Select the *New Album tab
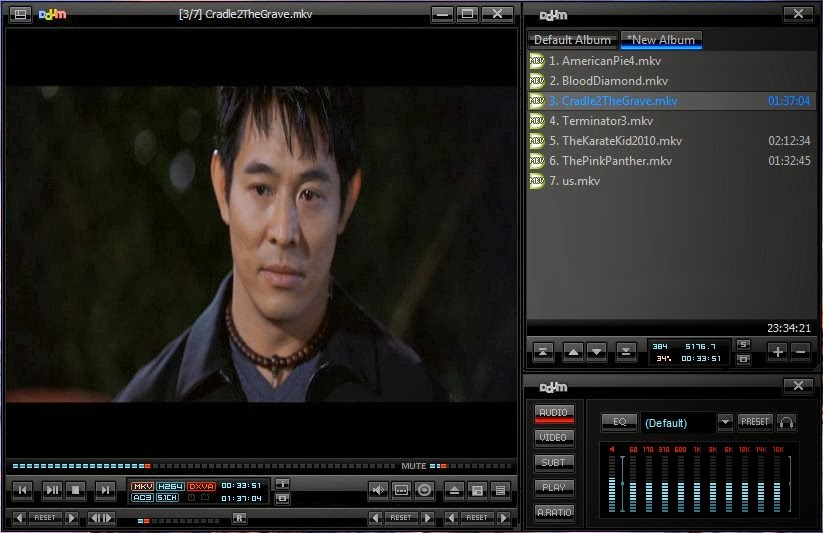 pyautogui.click(x=661, y=40)
